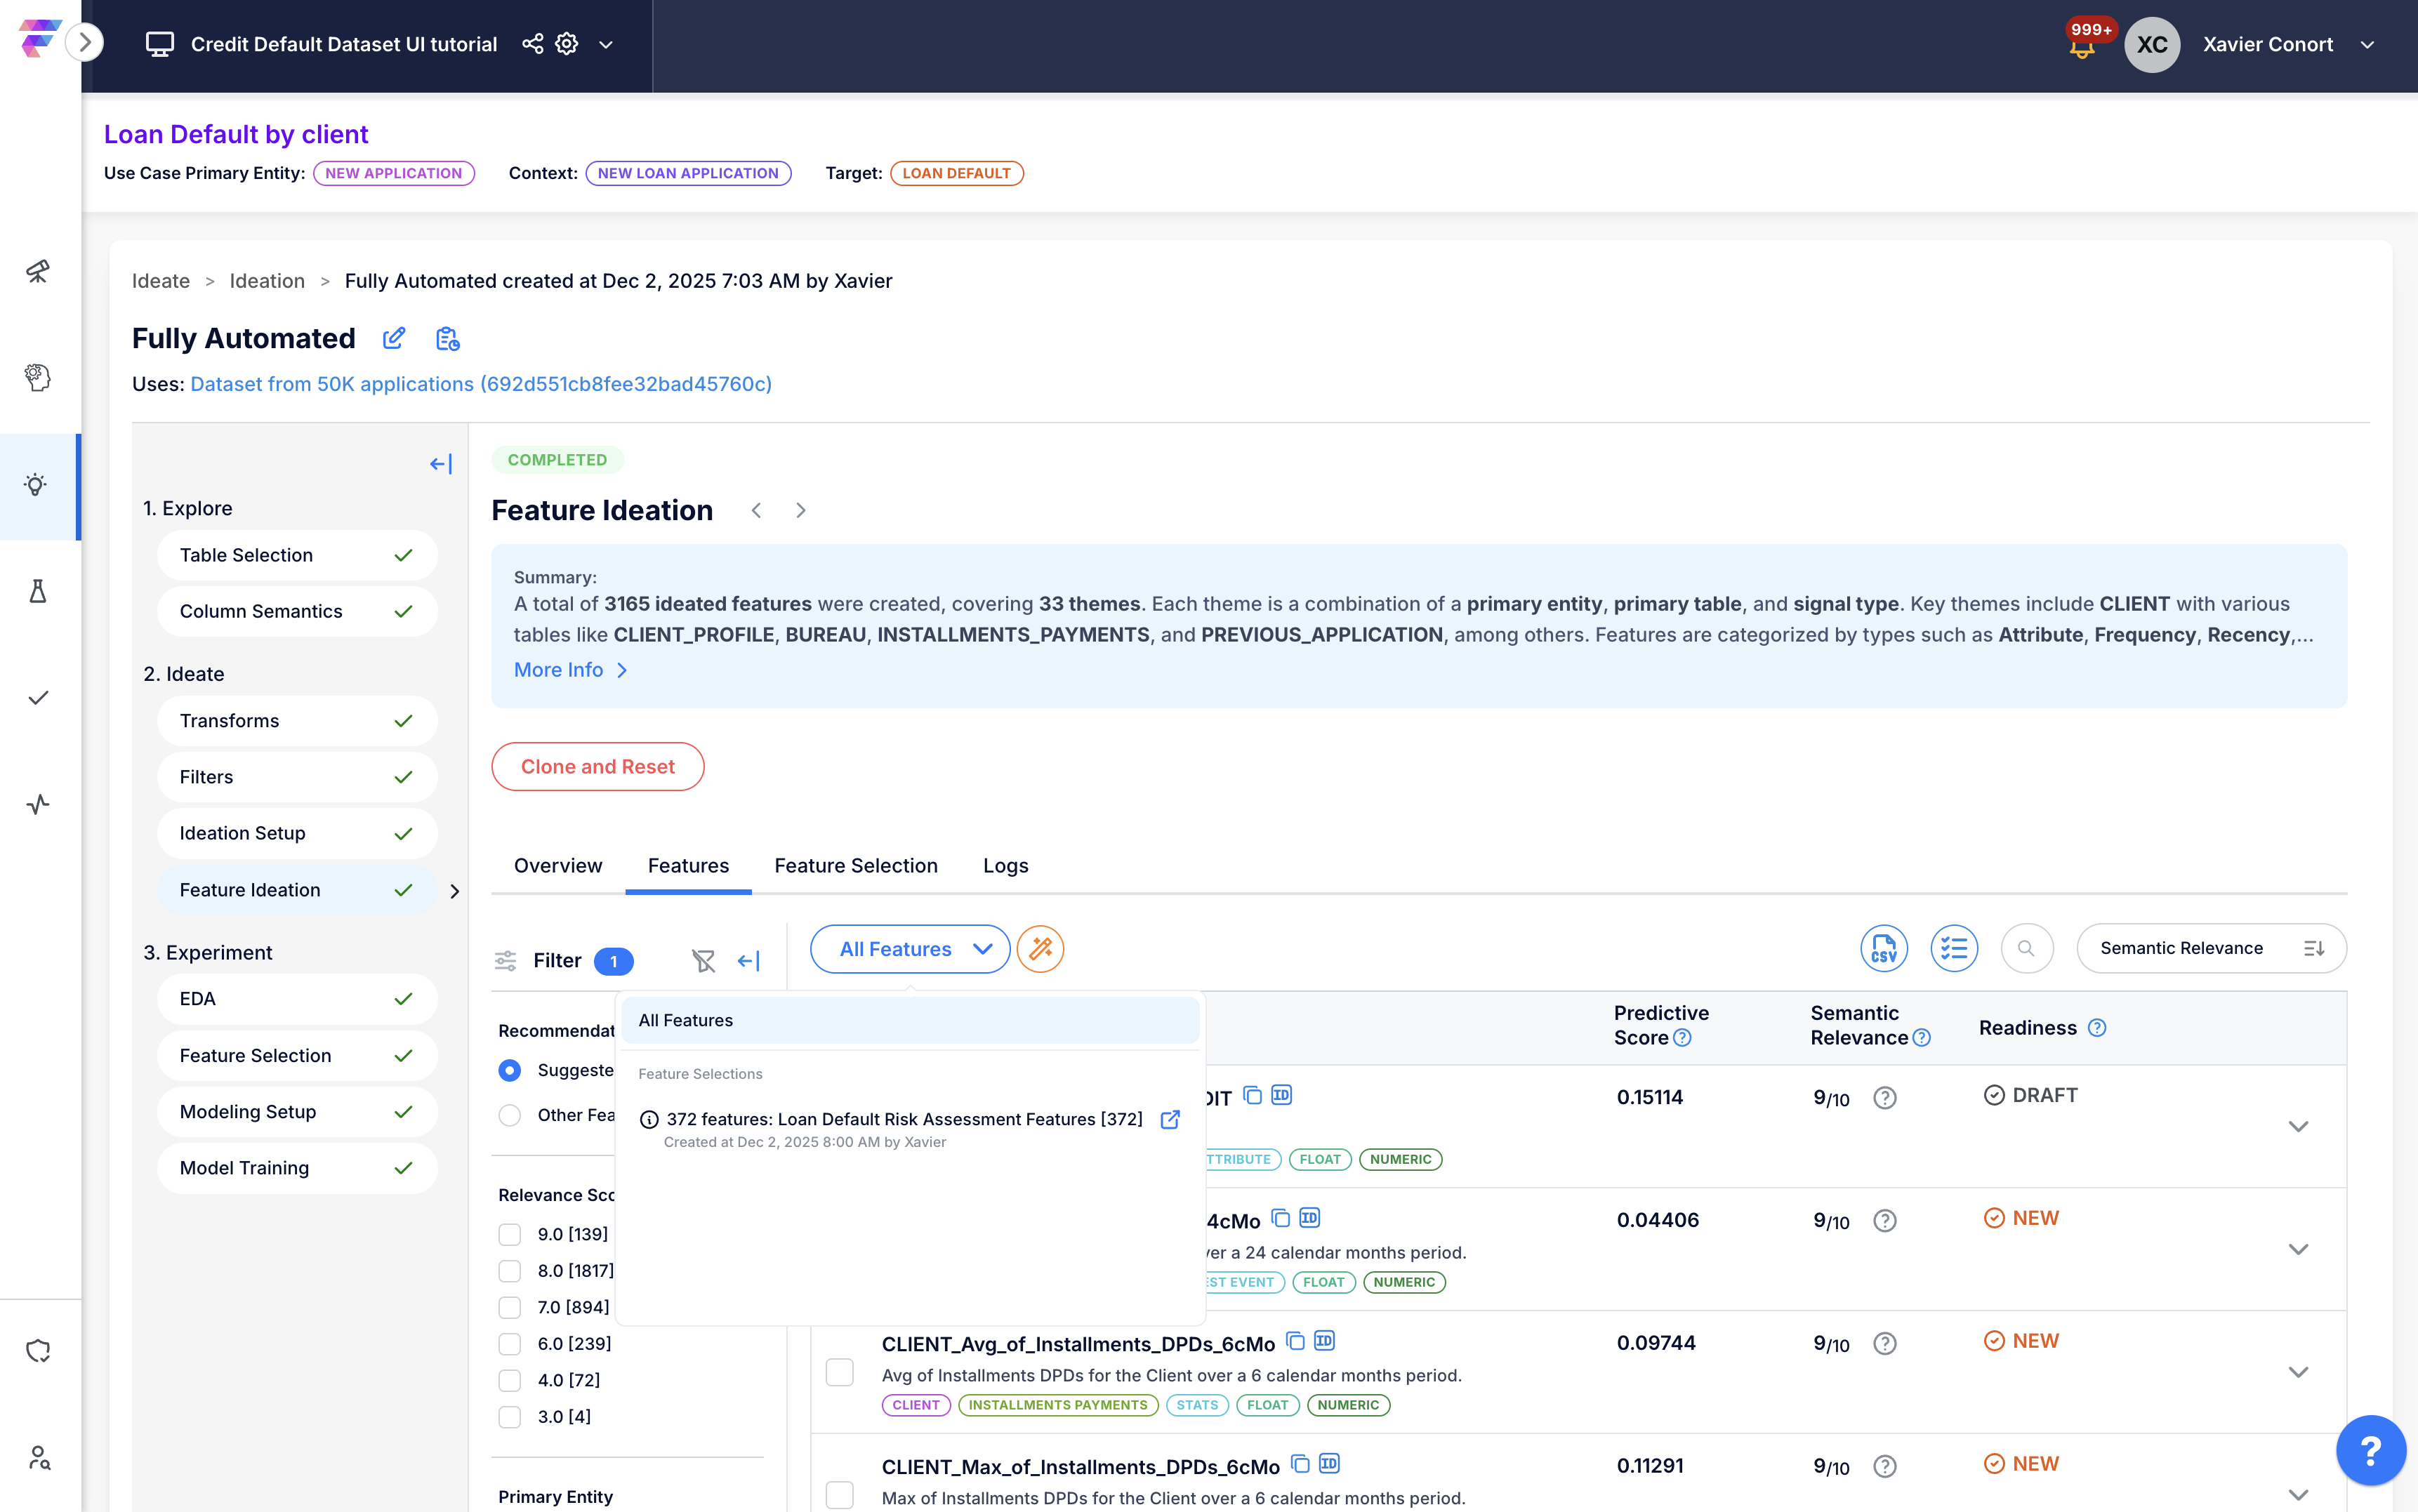
Task: Click the Clone and Reset button
Action: point(598,767)
